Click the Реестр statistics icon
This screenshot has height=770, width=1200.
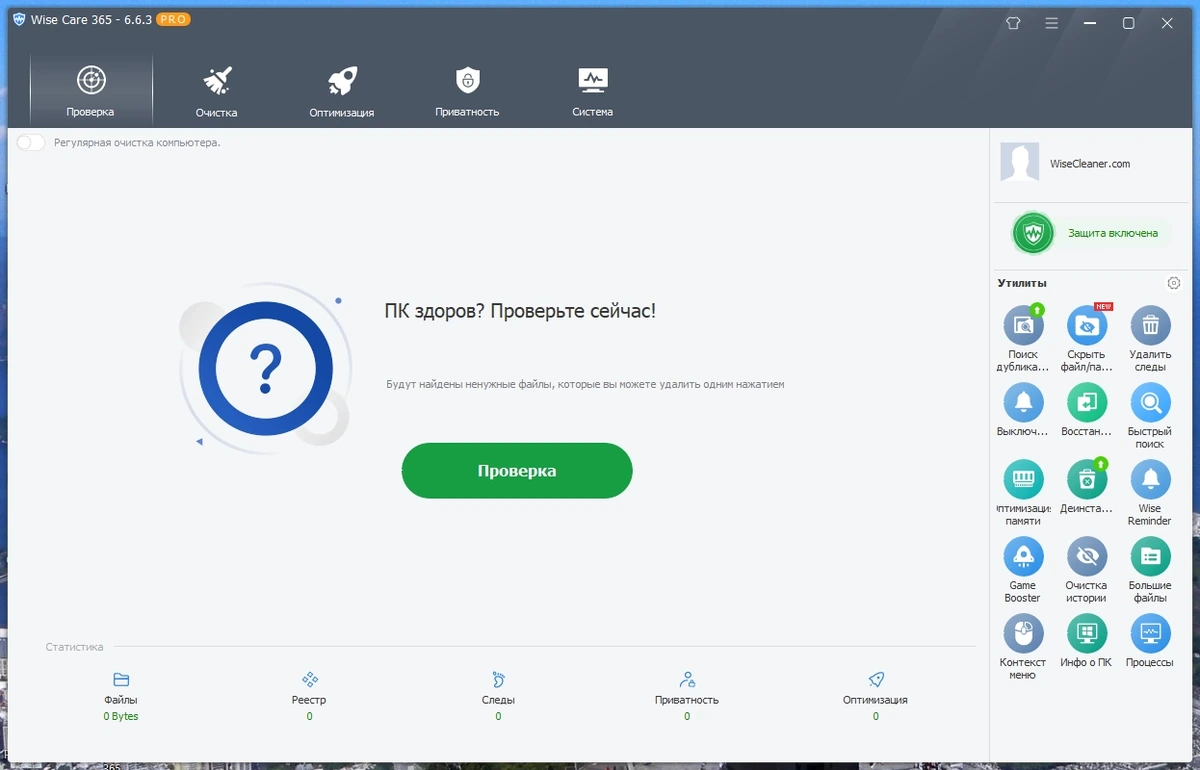(x=310, y=679)
